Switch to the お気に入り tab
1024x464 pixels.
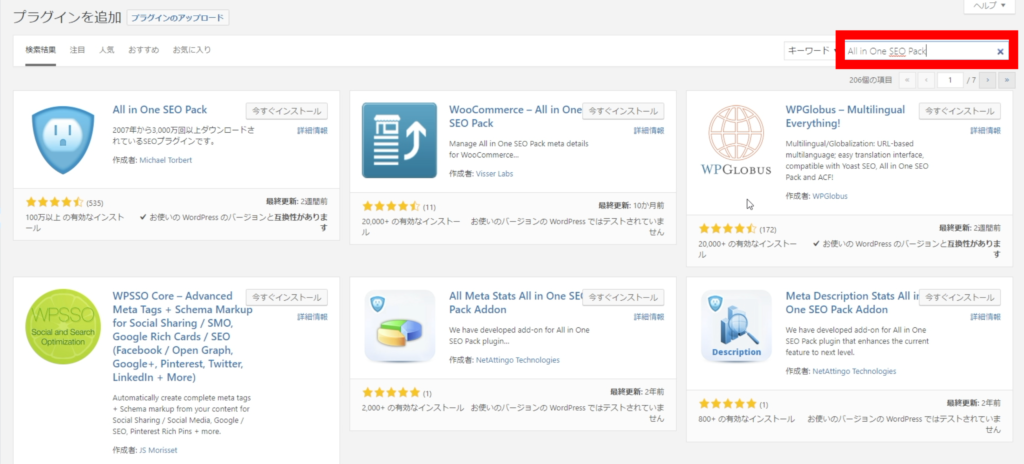click(192, 50)
